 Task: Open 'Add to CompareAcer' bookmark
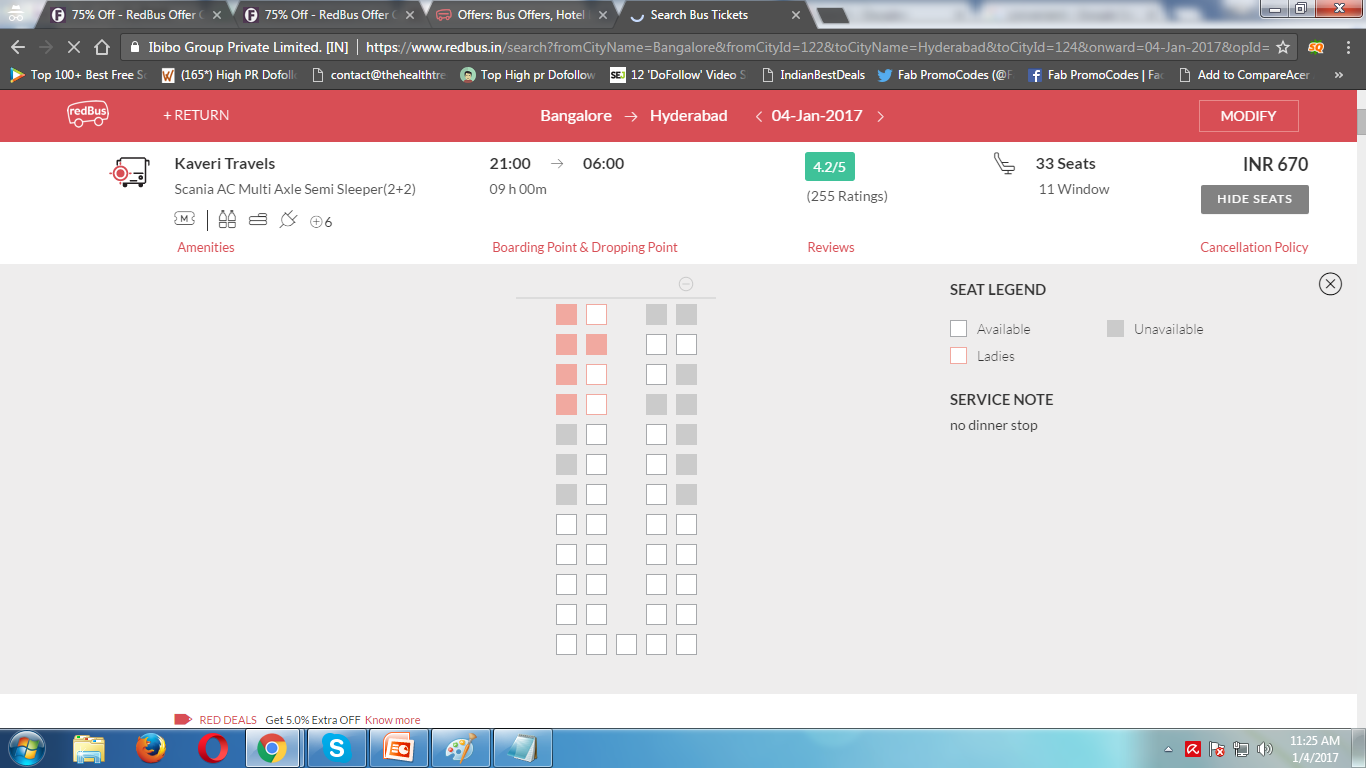pyautogui.click(x=1244, y=75)
